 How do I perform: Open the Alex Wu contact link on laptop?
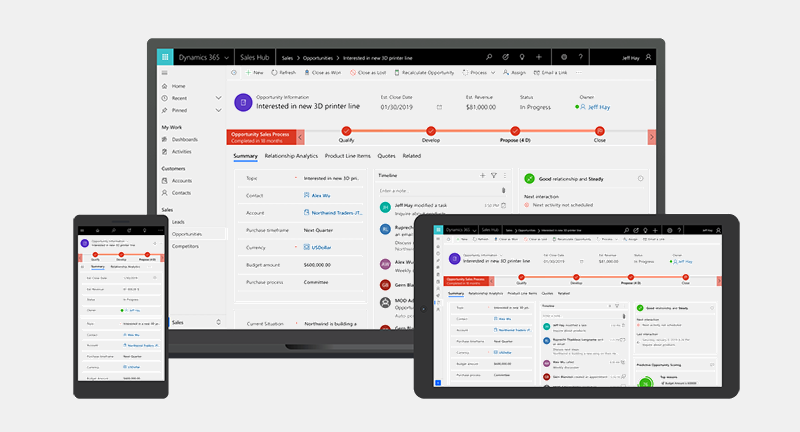click(x=321, y=195)
